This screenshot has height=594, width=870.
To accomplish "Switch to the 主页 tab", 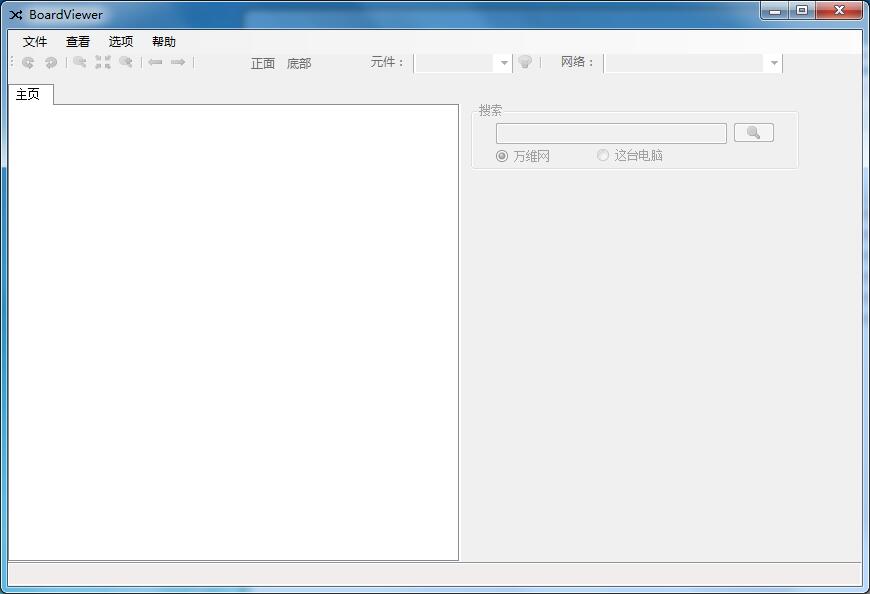I will (30, 94).
